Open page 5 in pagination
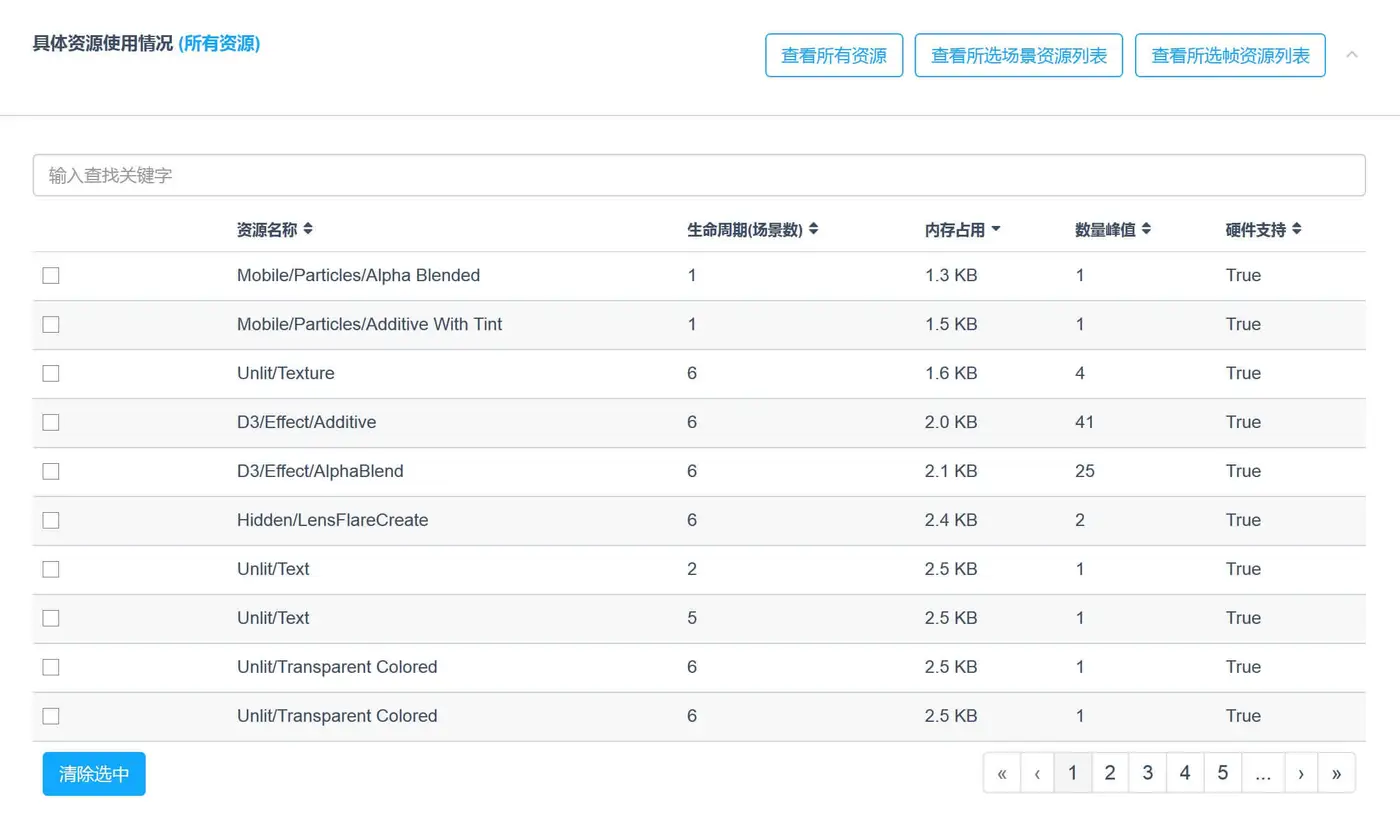The image size is (1400, 826). tap(1223, 773)
